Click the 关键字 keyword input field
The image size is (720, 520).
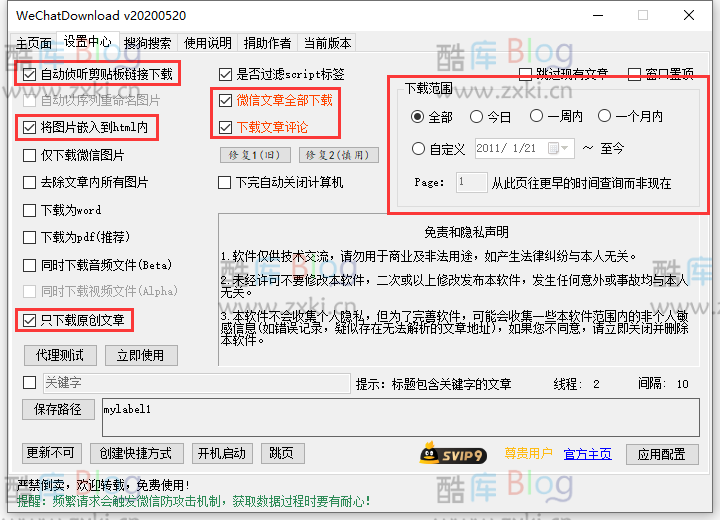click(x=197, y=383)
